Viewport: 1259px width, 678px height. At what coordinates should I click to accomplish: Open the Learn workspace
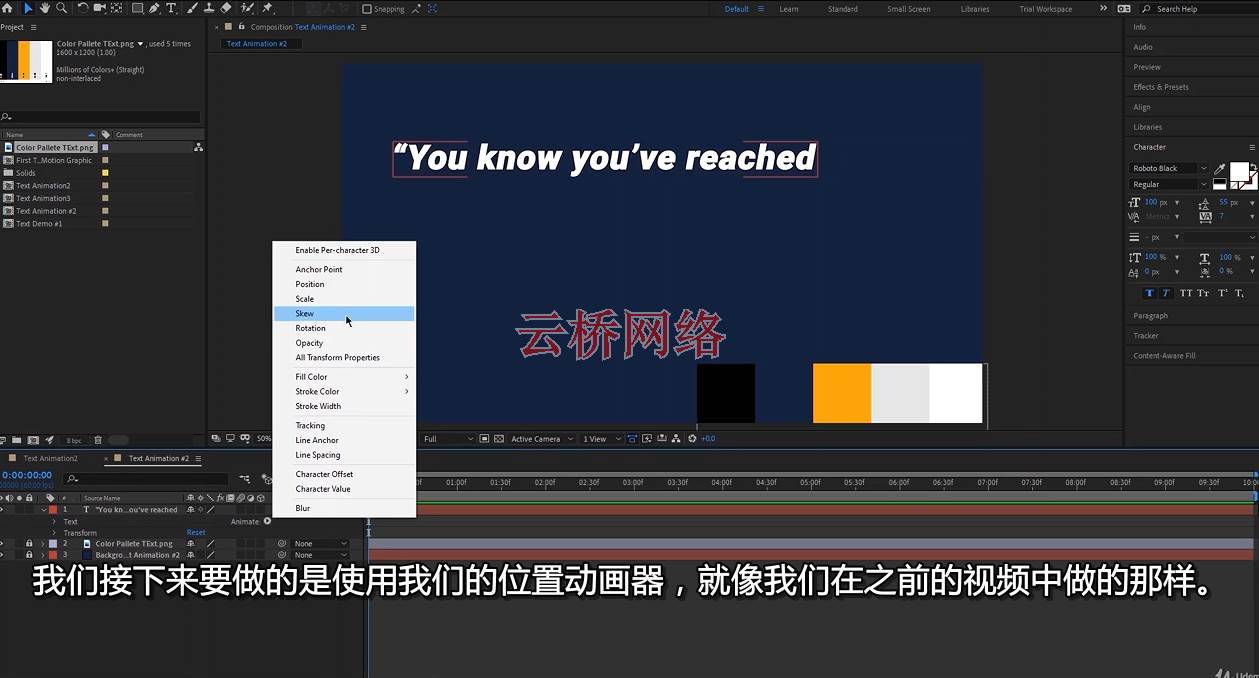(x=789, y=9)
